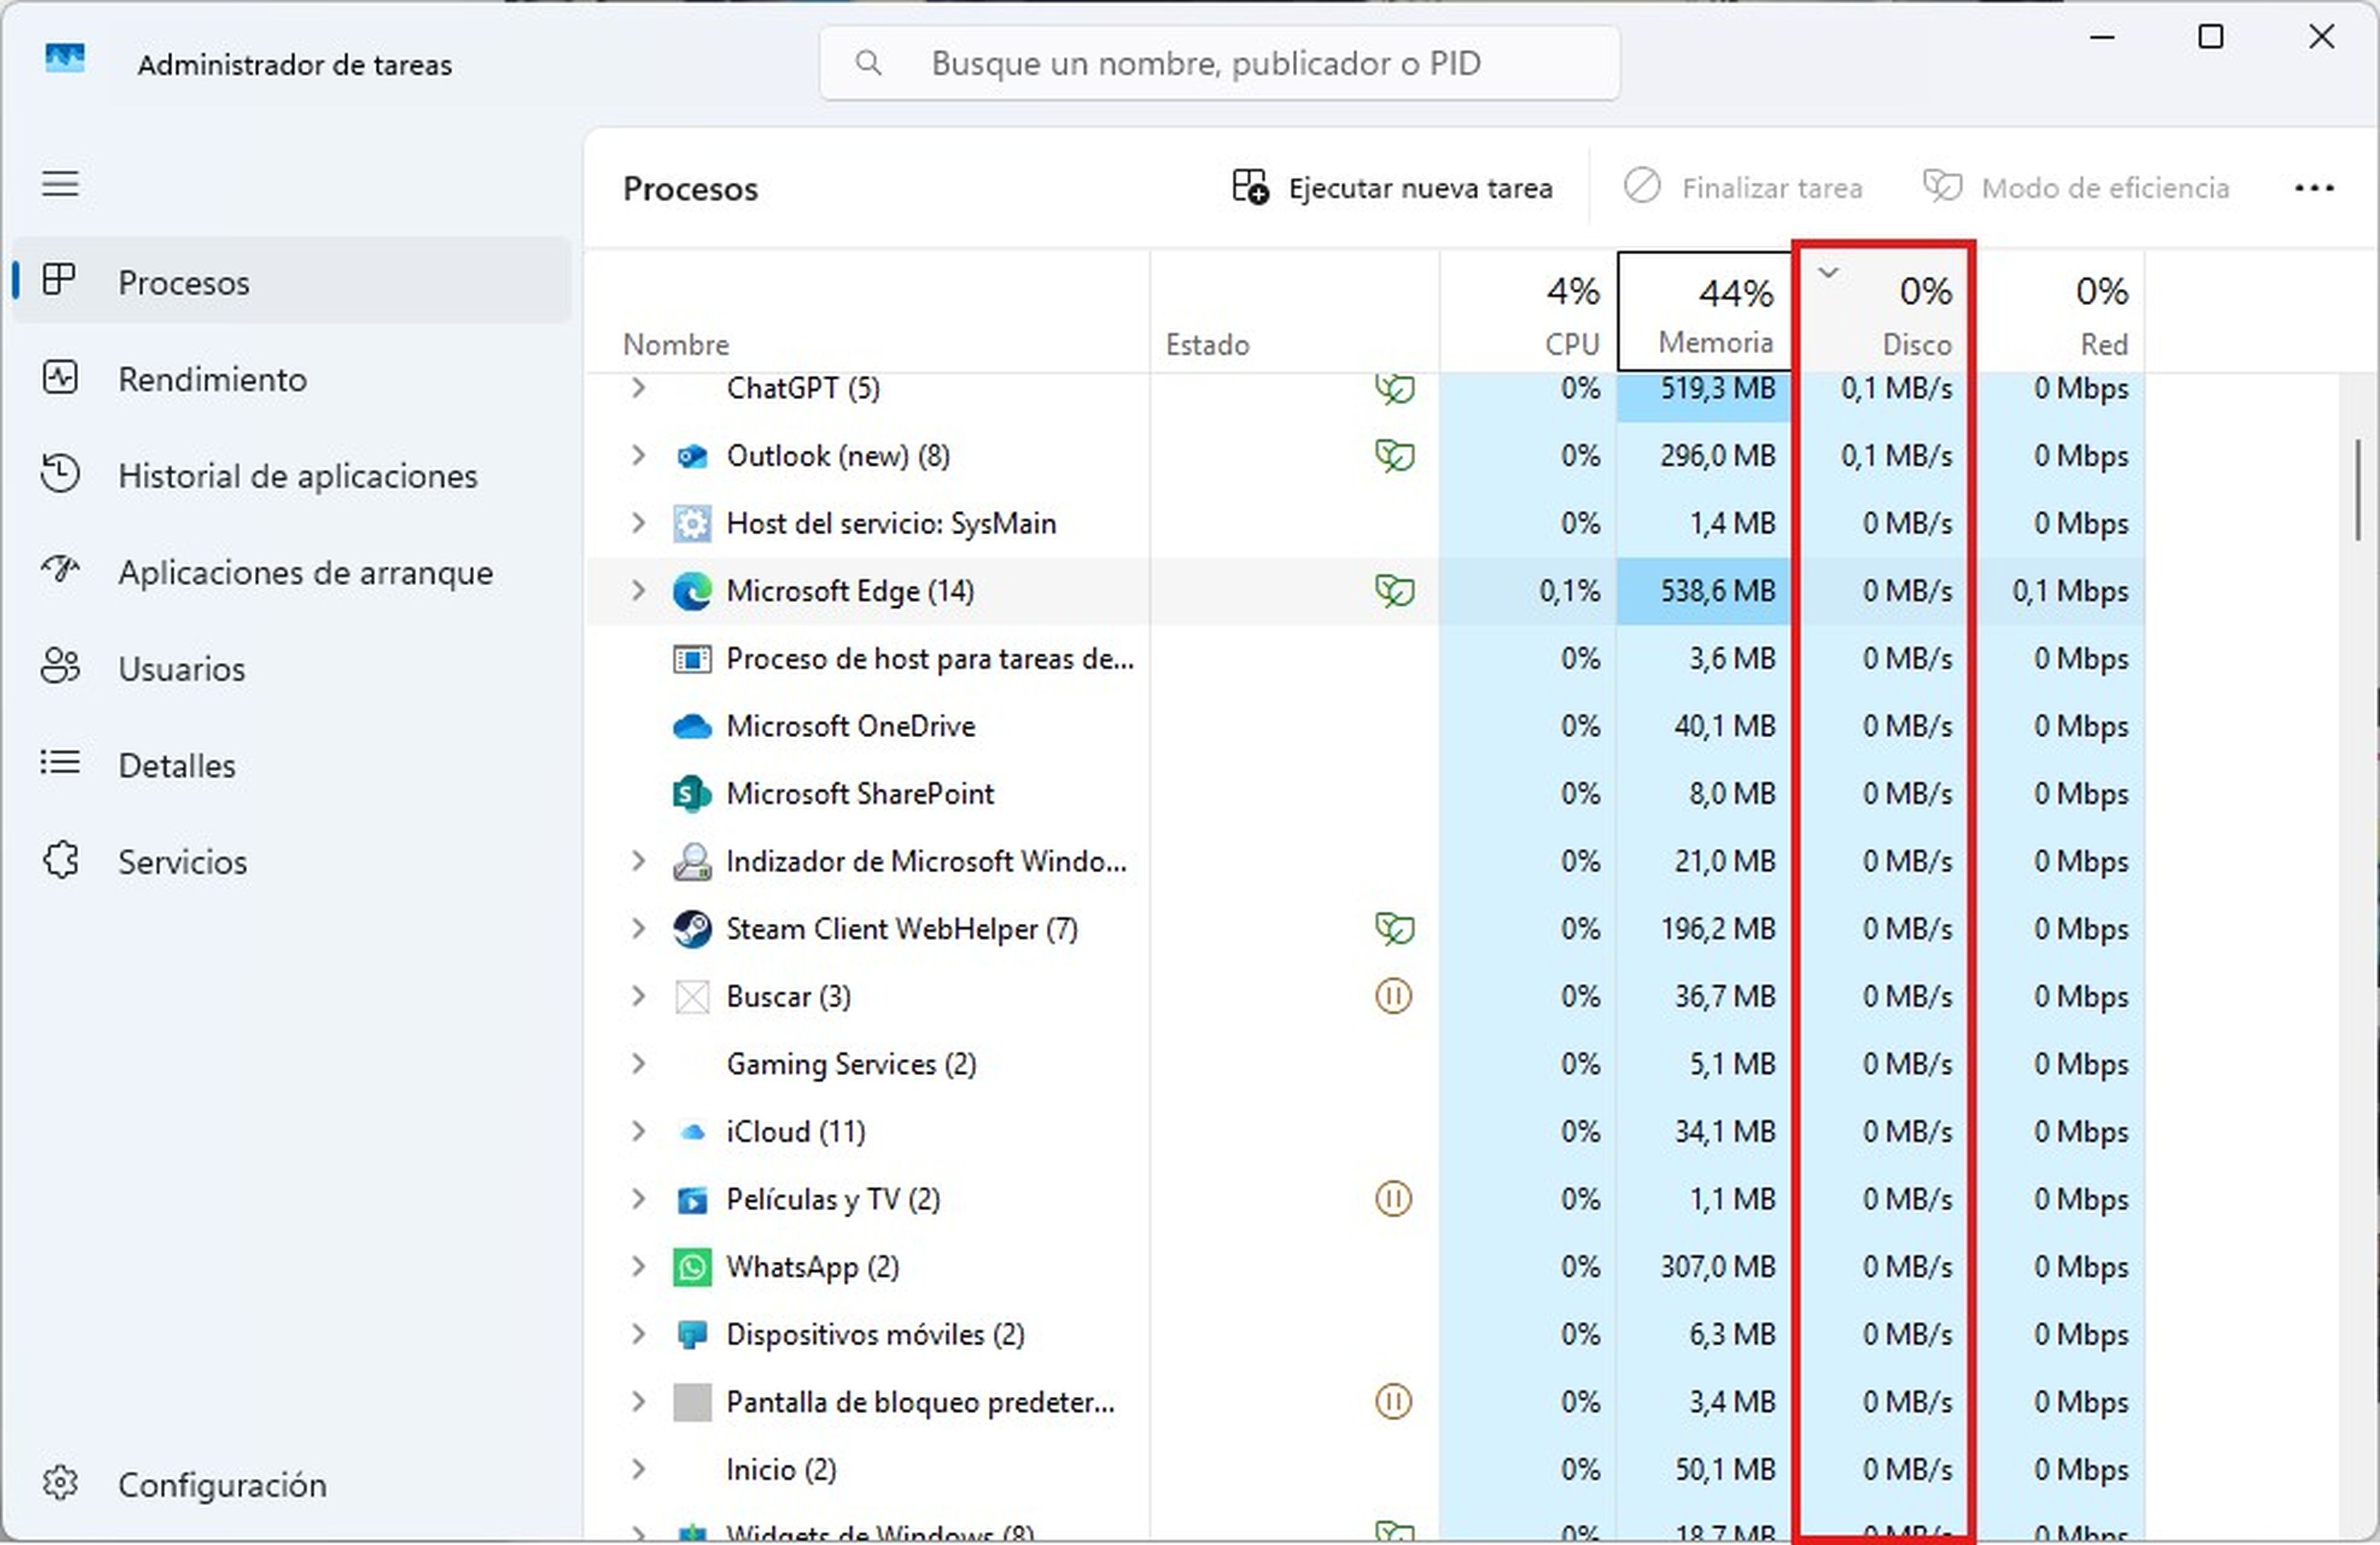Open the Usuarios page

coord(292,668)
